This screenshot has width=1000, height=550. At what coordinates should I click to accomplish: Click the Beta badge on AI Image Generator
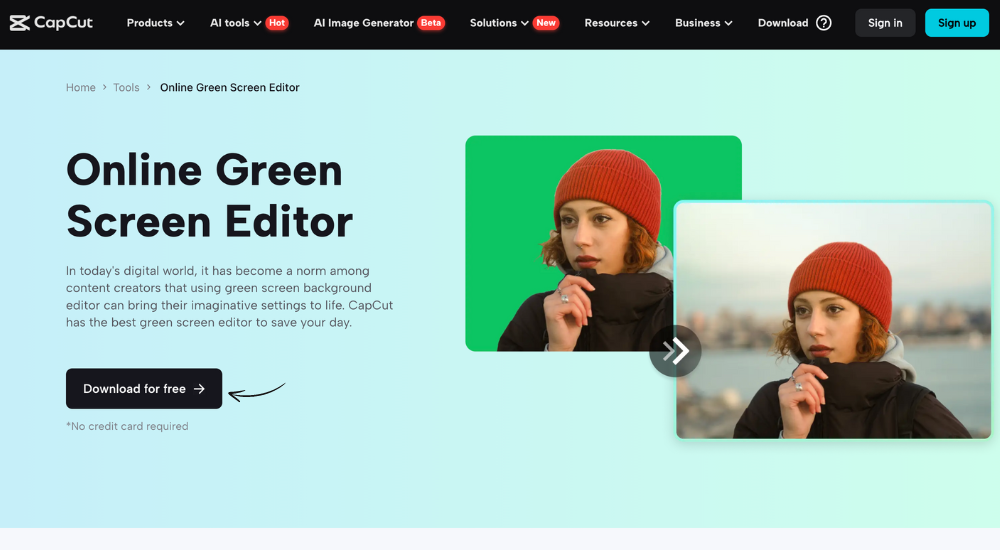[x=431, y=23]
